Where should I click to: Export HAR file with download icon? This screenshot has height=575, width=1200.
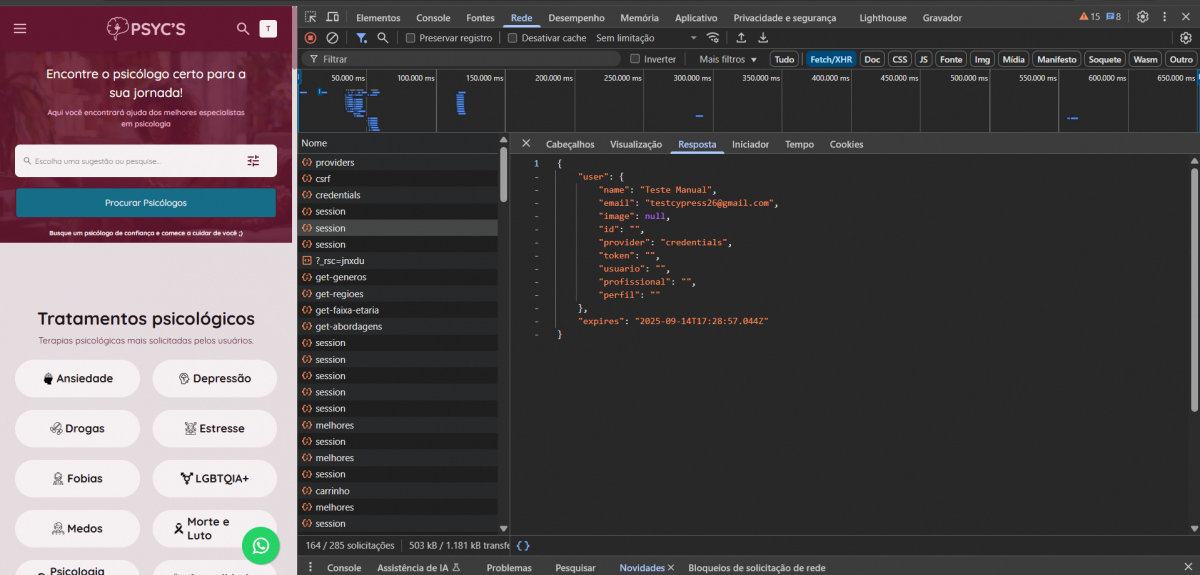(763, 38)
